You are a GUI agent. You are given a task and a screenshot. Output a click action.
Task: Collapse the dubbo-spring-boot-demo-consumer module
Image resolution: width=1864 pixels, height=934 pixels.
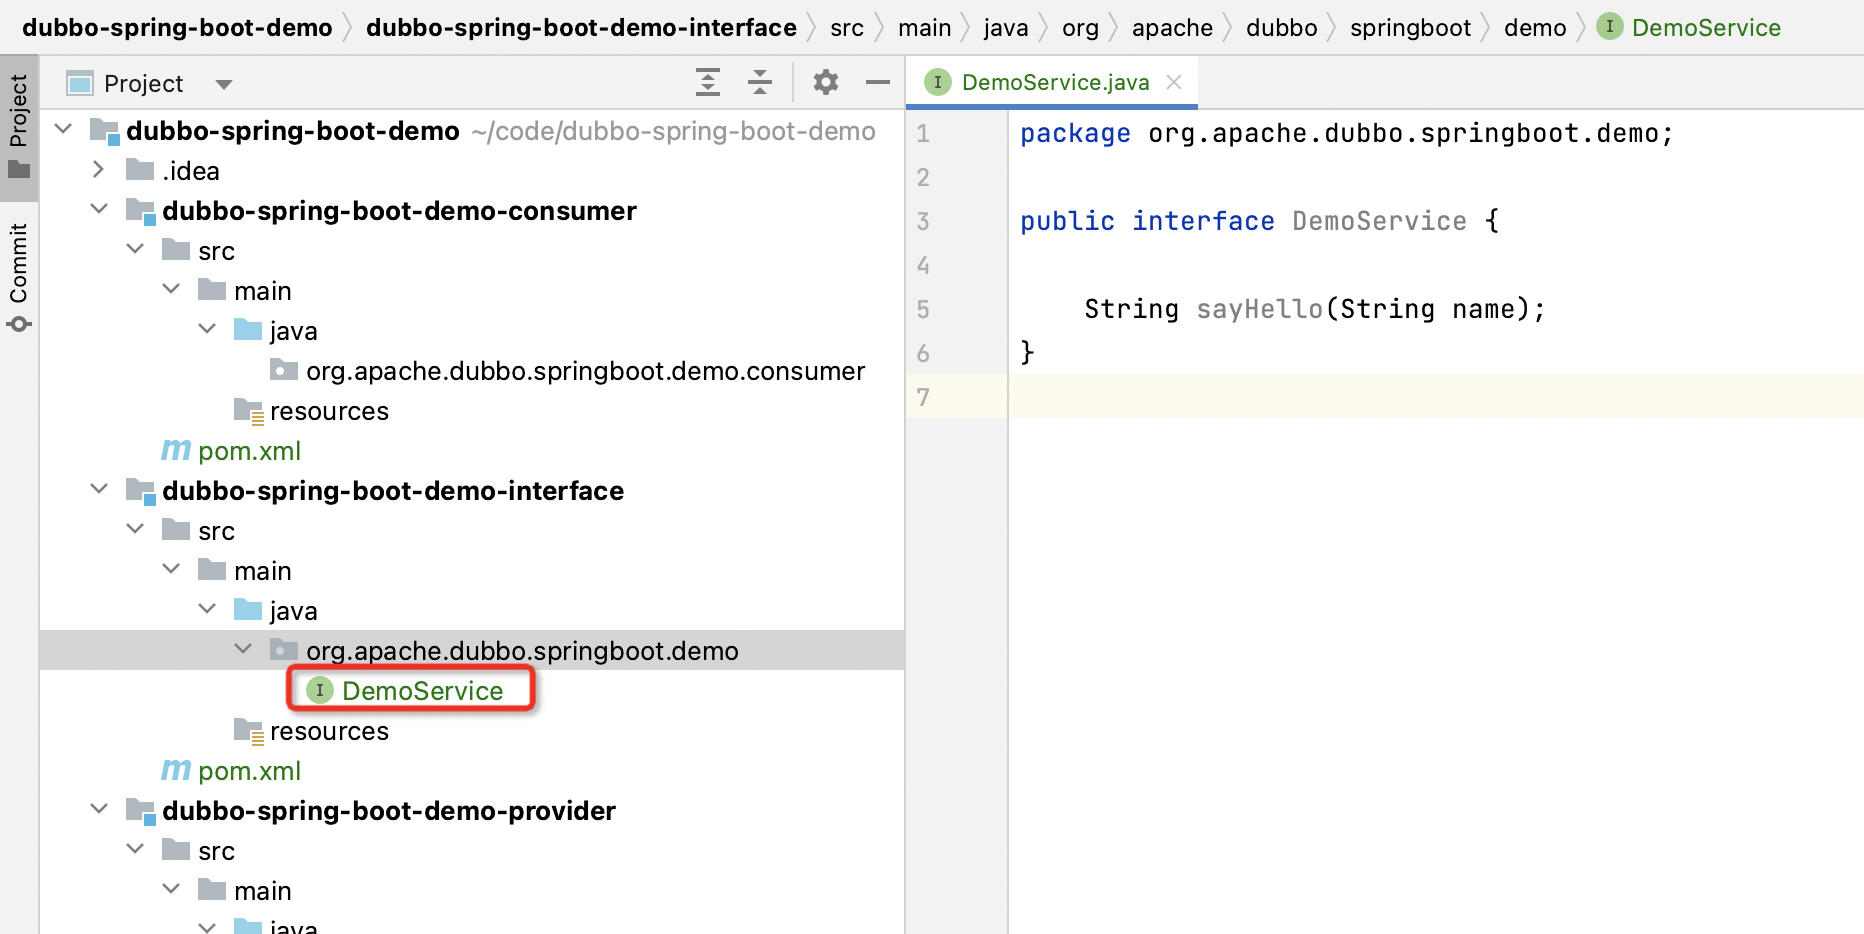coord(99,210)
